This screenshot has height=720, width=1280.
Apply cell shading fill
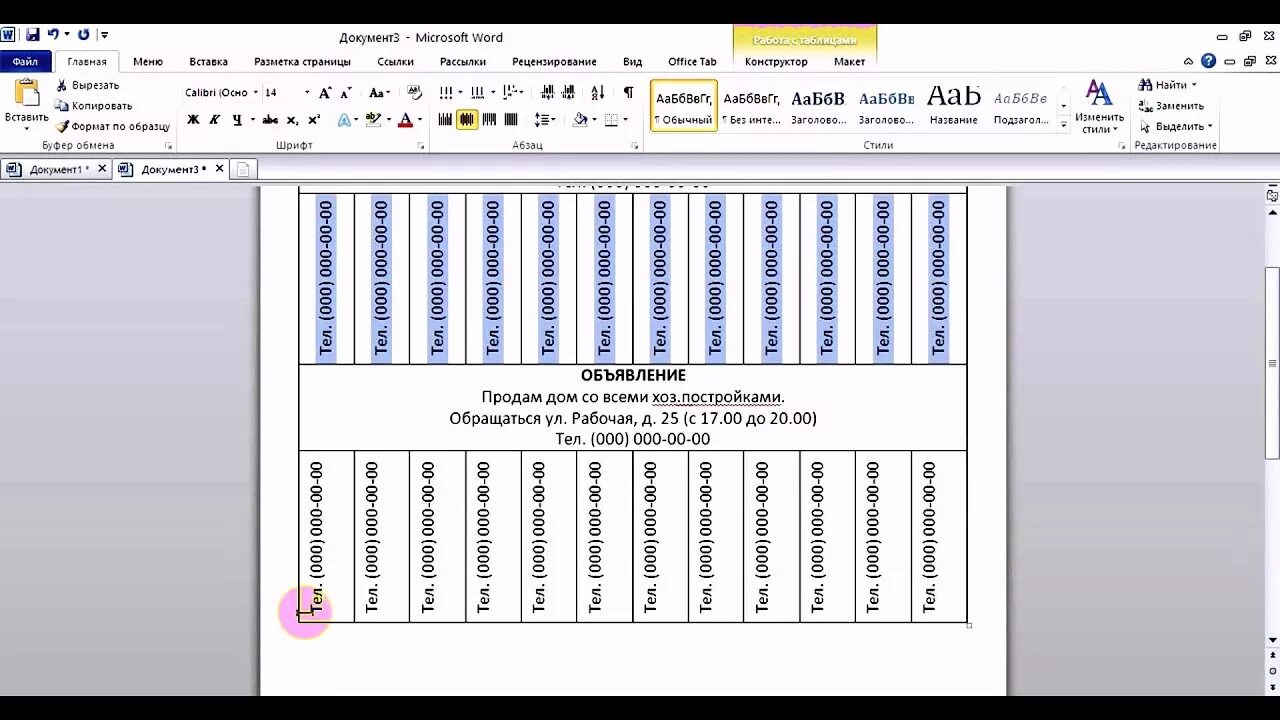(579, 120)
